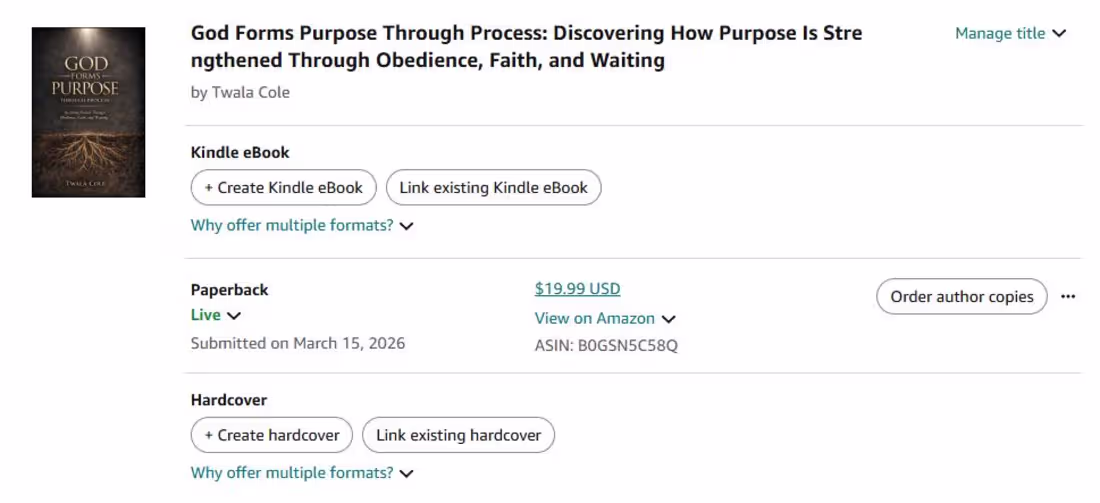Click the chevron arrow beside Manage title

[1060, 34]
